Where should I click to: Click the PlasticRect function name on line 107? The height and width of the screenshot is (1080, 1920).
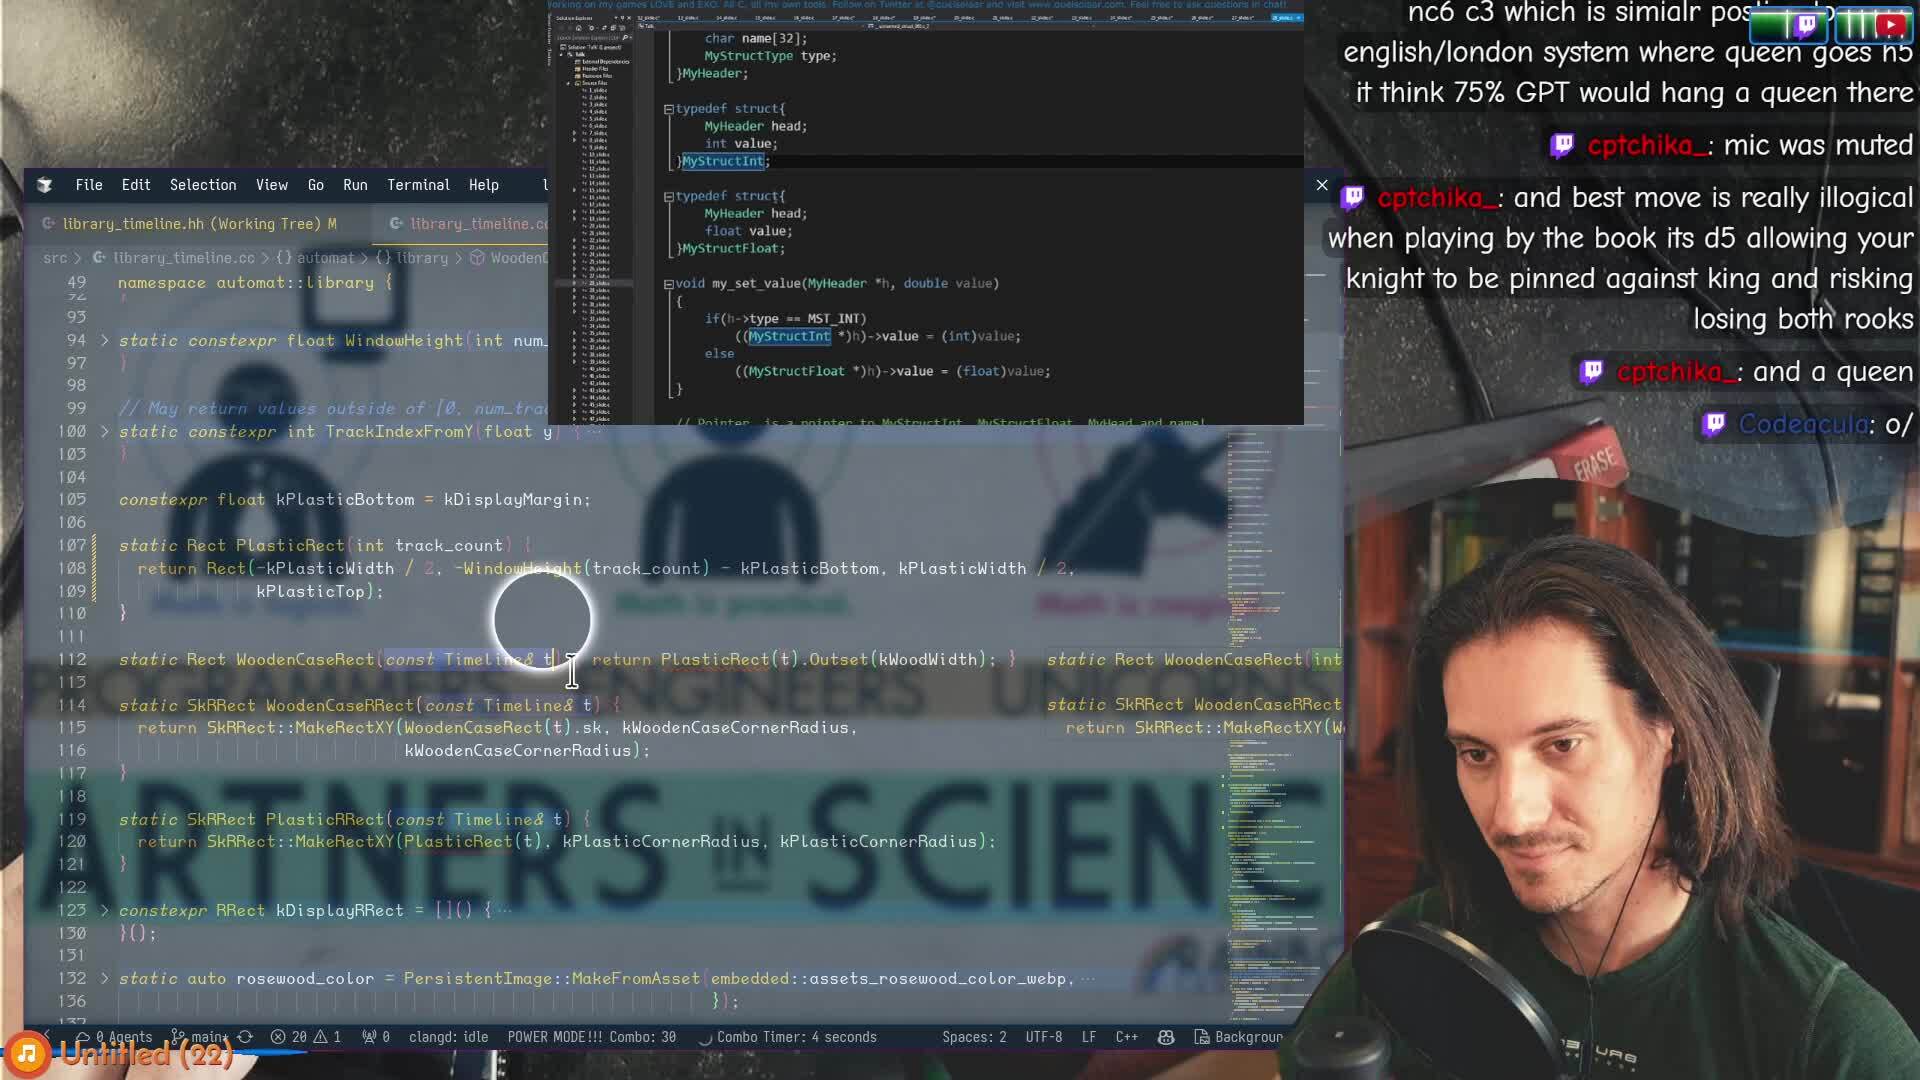coord(290,546)
